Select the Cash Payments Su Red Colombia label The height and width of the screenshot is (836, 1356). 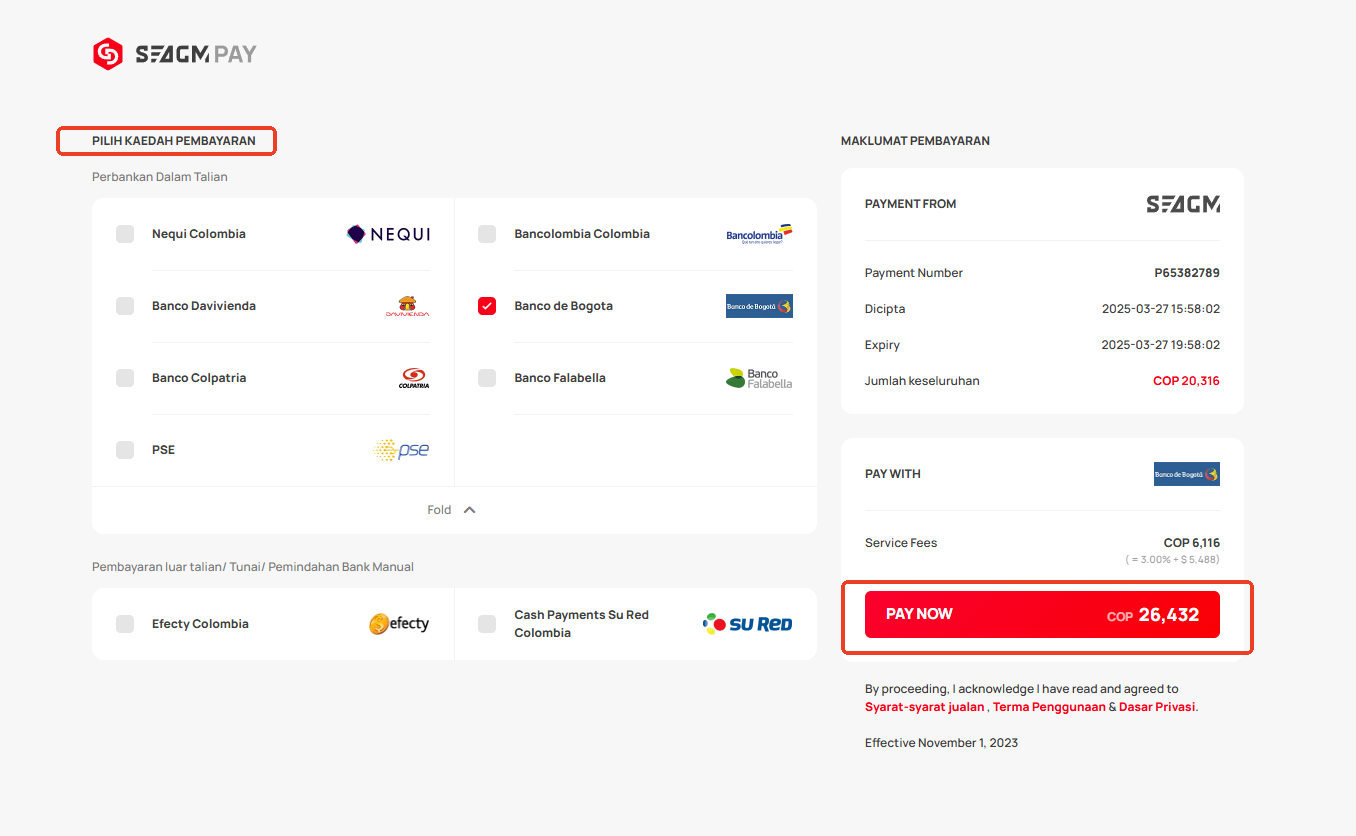point(582,624)
